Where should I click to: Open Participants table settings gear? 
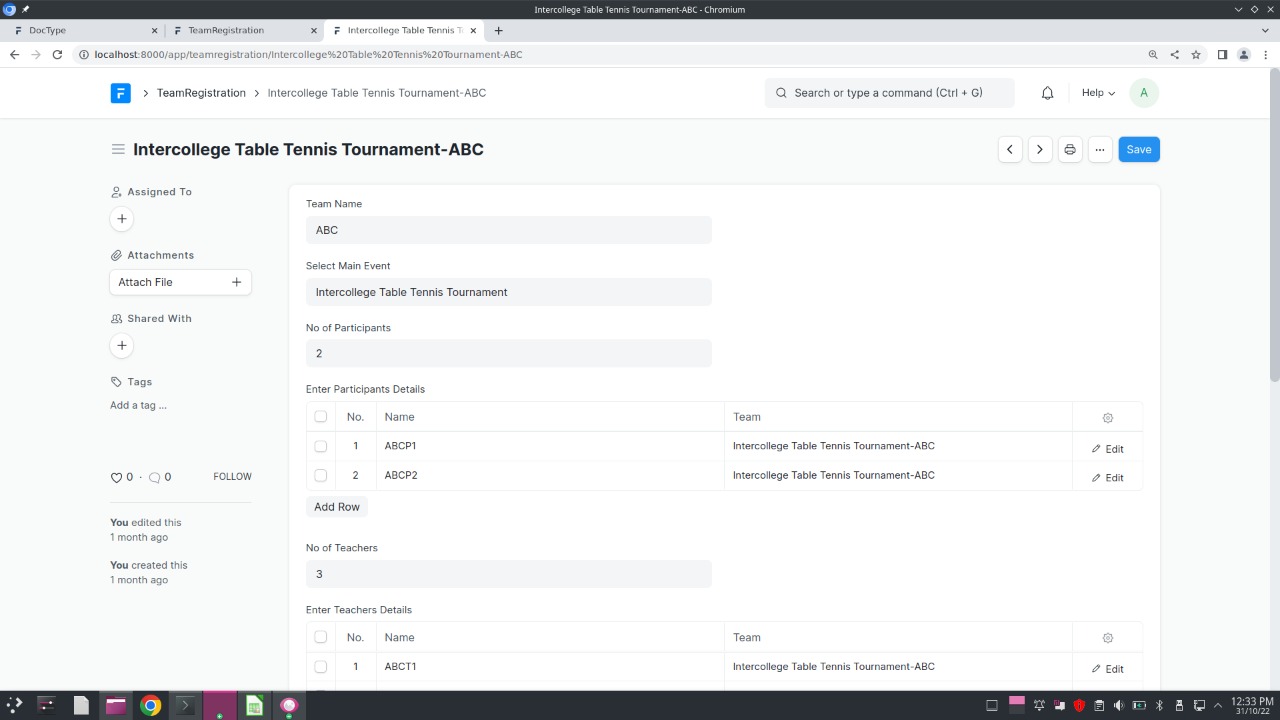pos(1107,418)
